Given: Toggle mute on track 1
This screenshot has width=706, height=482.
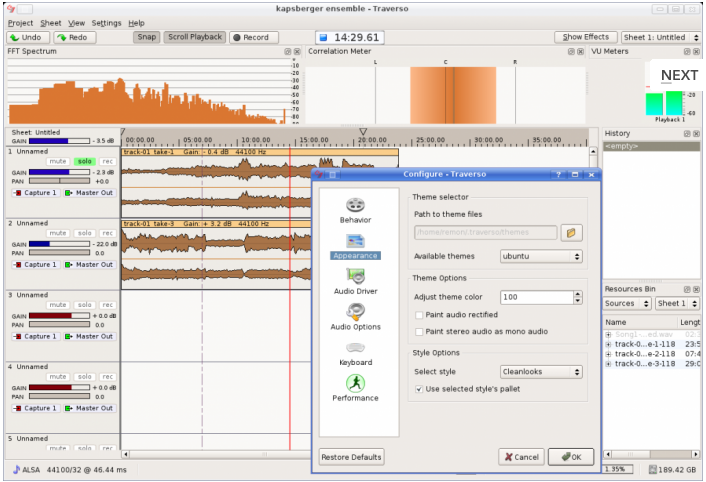Looking at the screenshot, I should coord(58,161).
